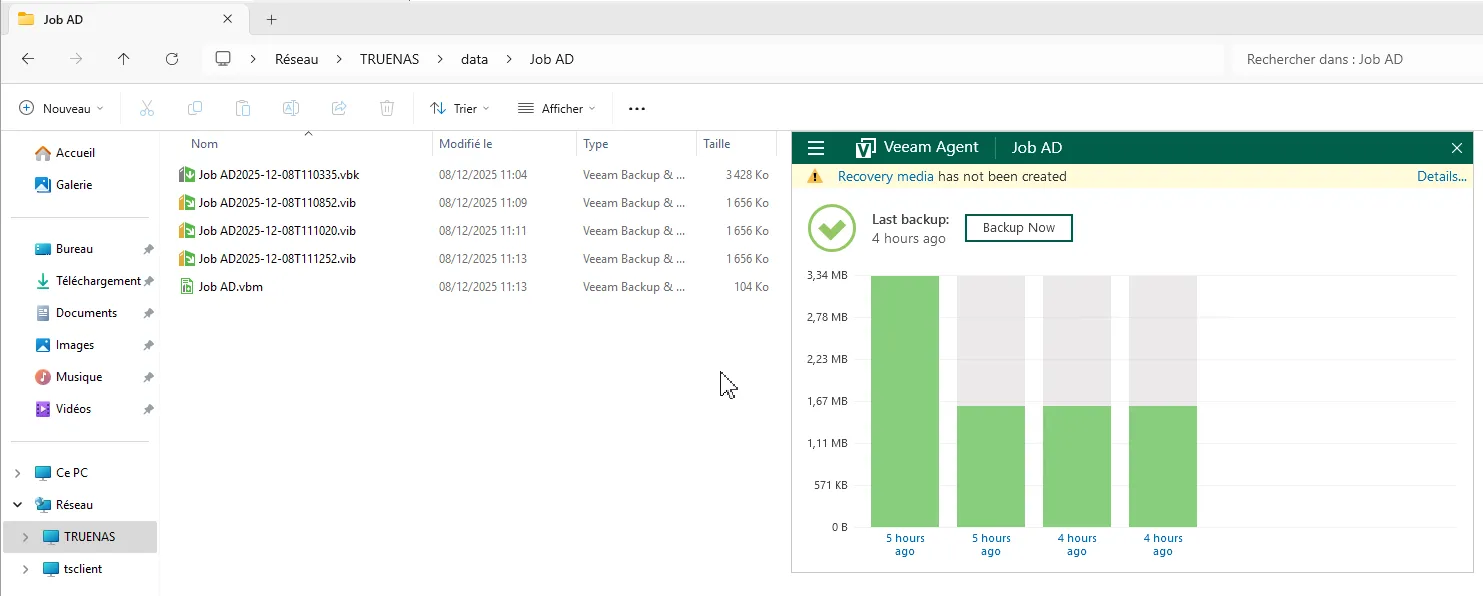
Task: Click the Up directory arrow
Action: [124, 59]
